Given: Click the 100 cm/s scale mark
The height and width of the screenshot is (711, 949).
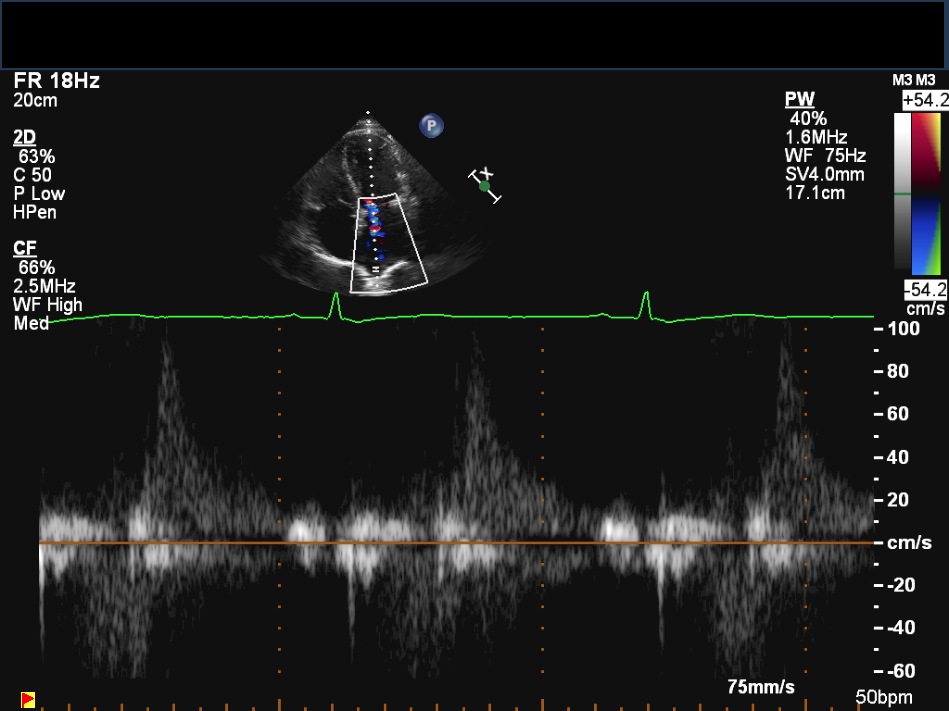Looking at the screenshot, I should [903, 329].
